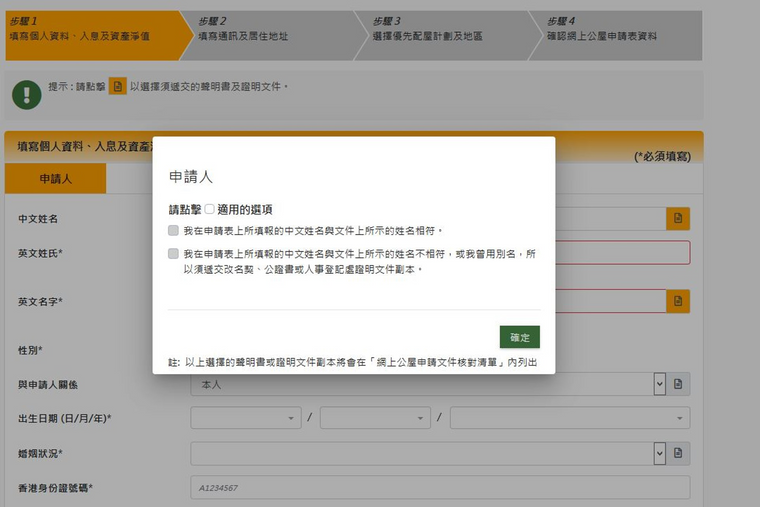Click the green 確定 confirm button
Image resolution: width=760 pixels, height=507 pixels.
[520, 337]
